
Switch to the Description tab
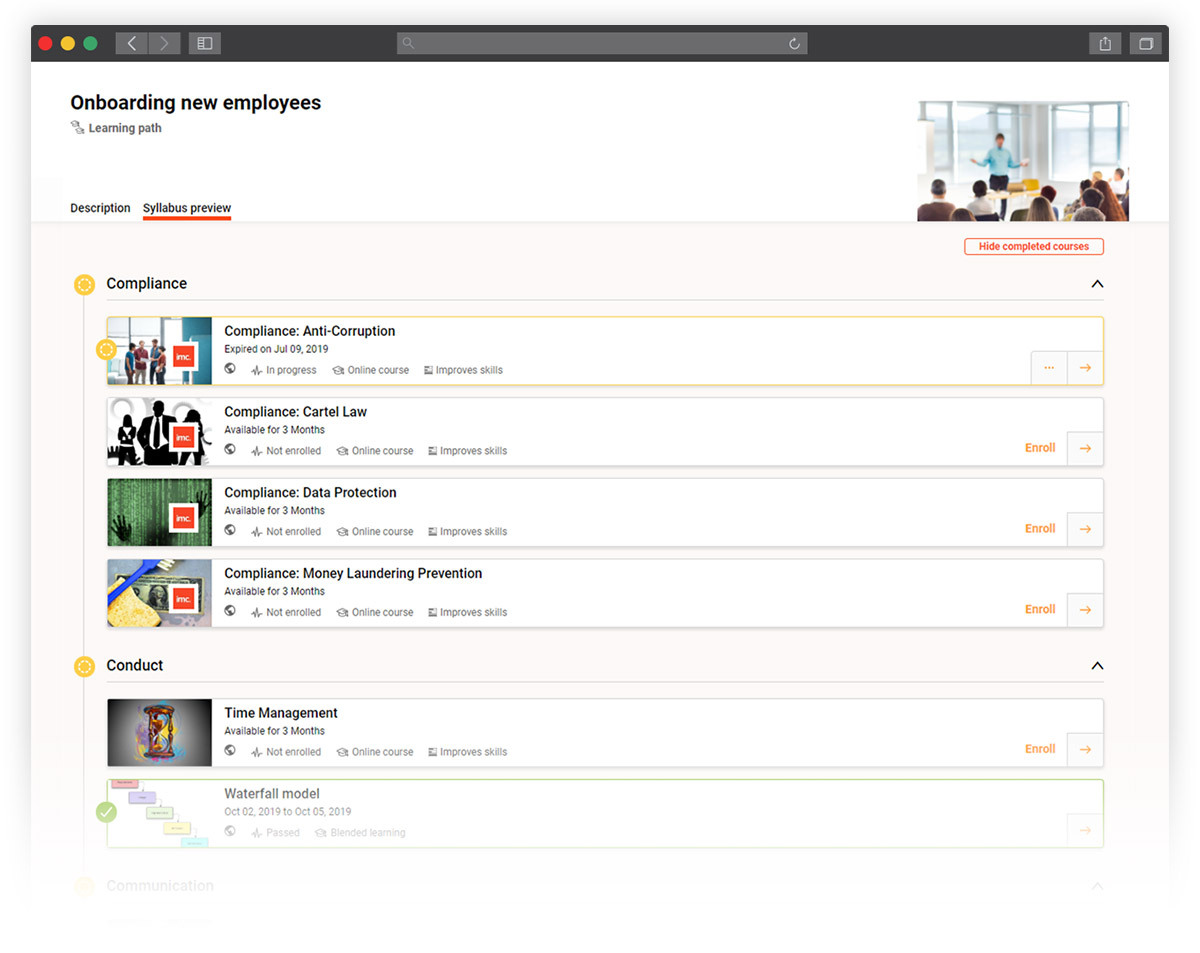point(100,208)
